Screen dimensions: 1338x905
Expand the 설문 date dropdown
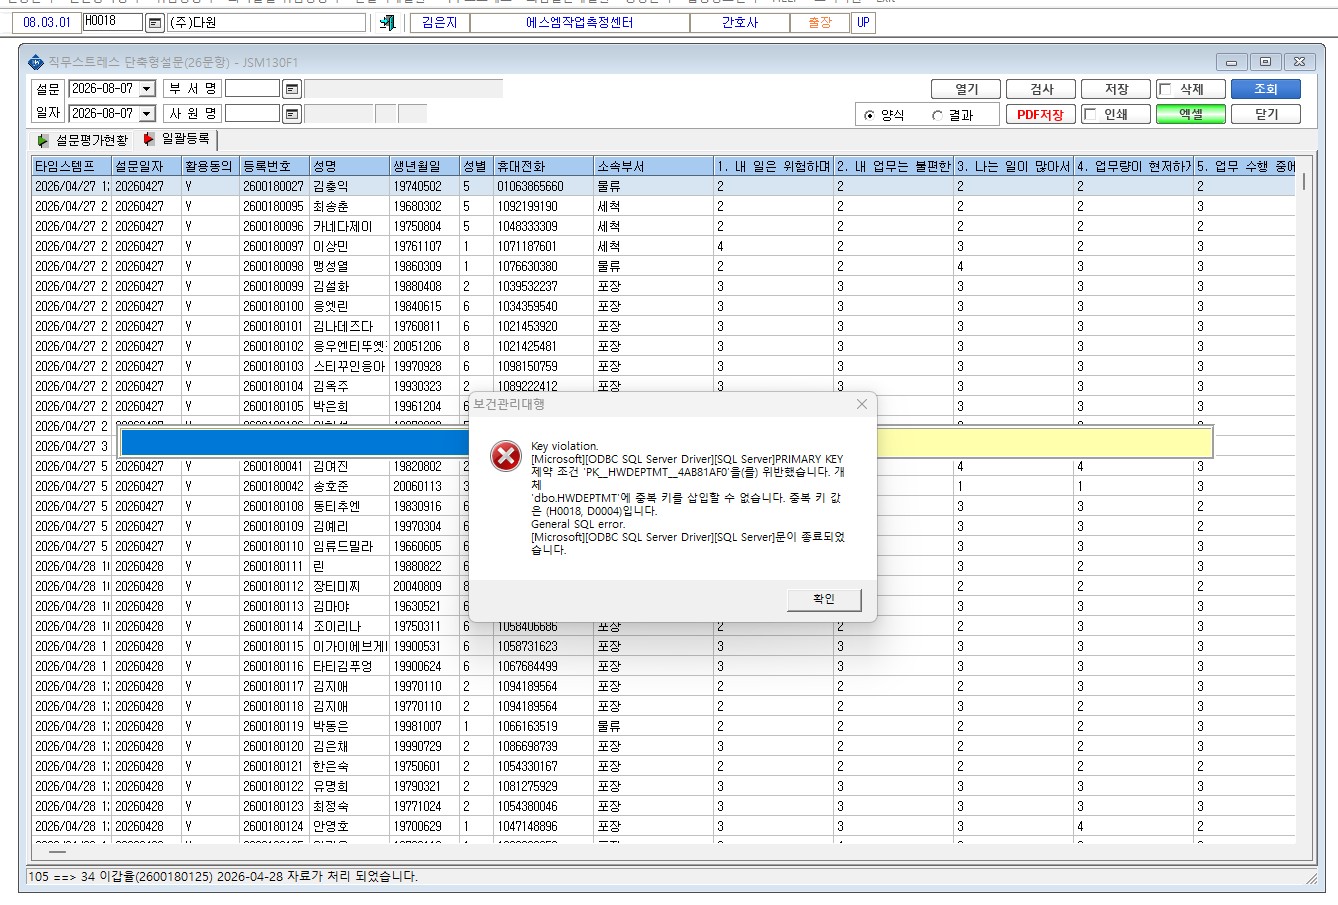[x=147, y=89]
